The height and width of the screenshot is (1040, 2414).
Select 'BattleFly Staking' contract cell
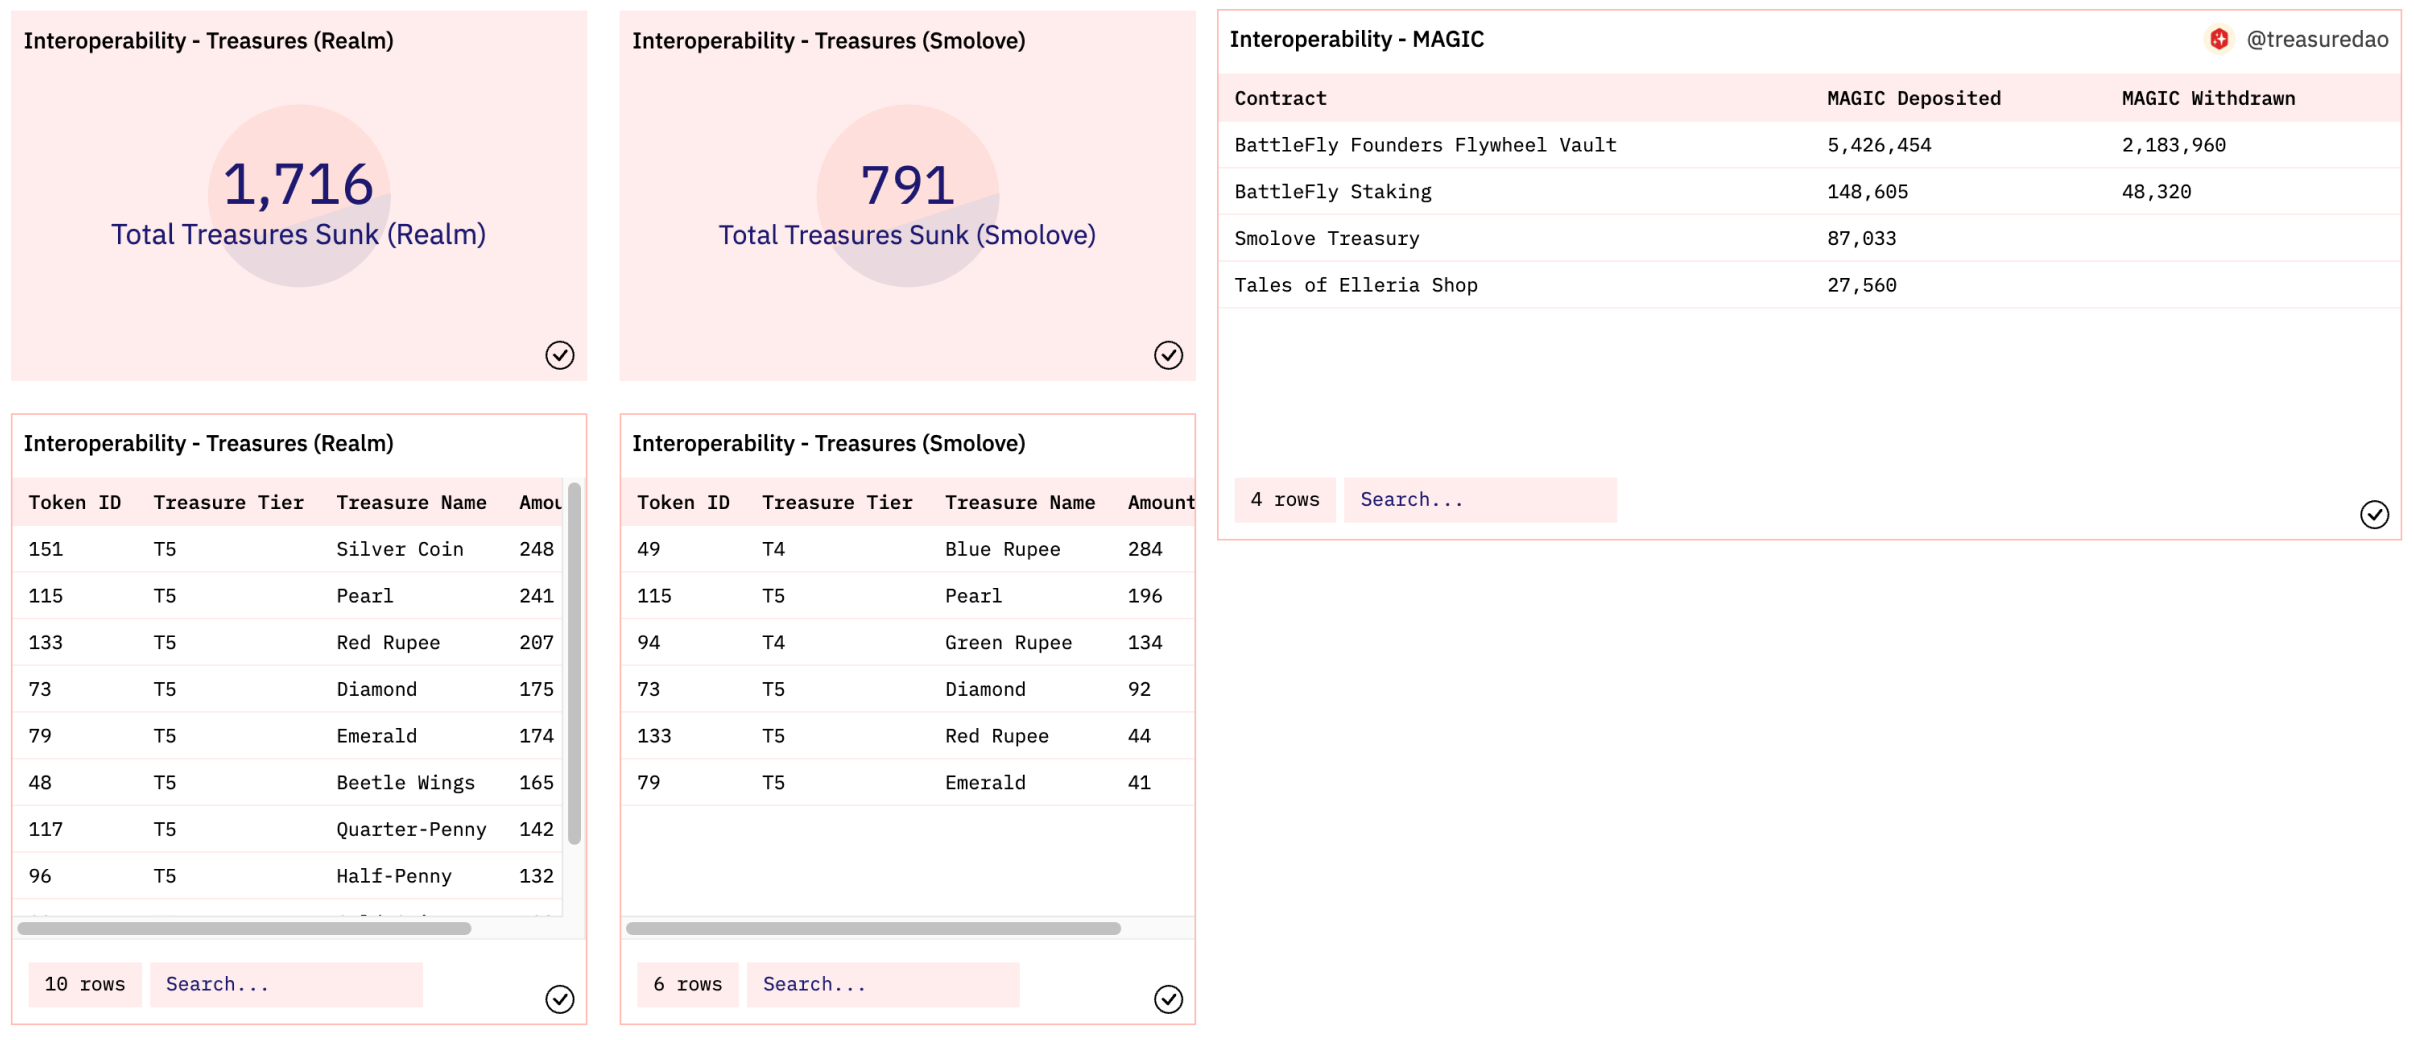pyautogui.click(x=1332, y=192)
